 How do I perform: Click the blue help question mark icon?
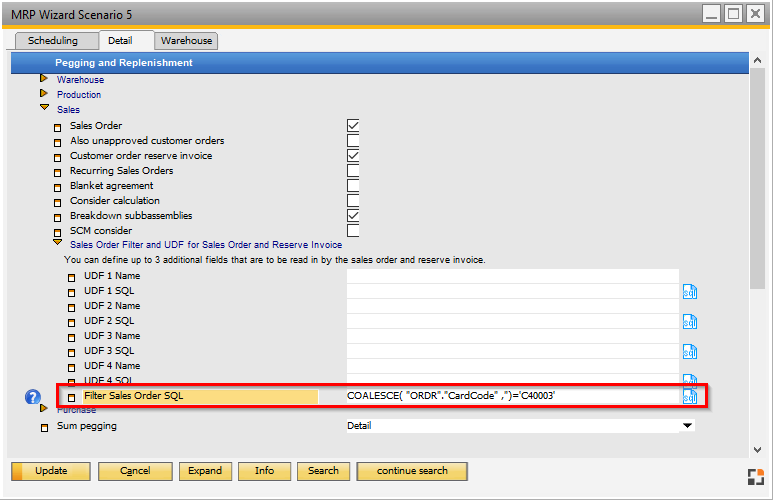tap(33, 397)
